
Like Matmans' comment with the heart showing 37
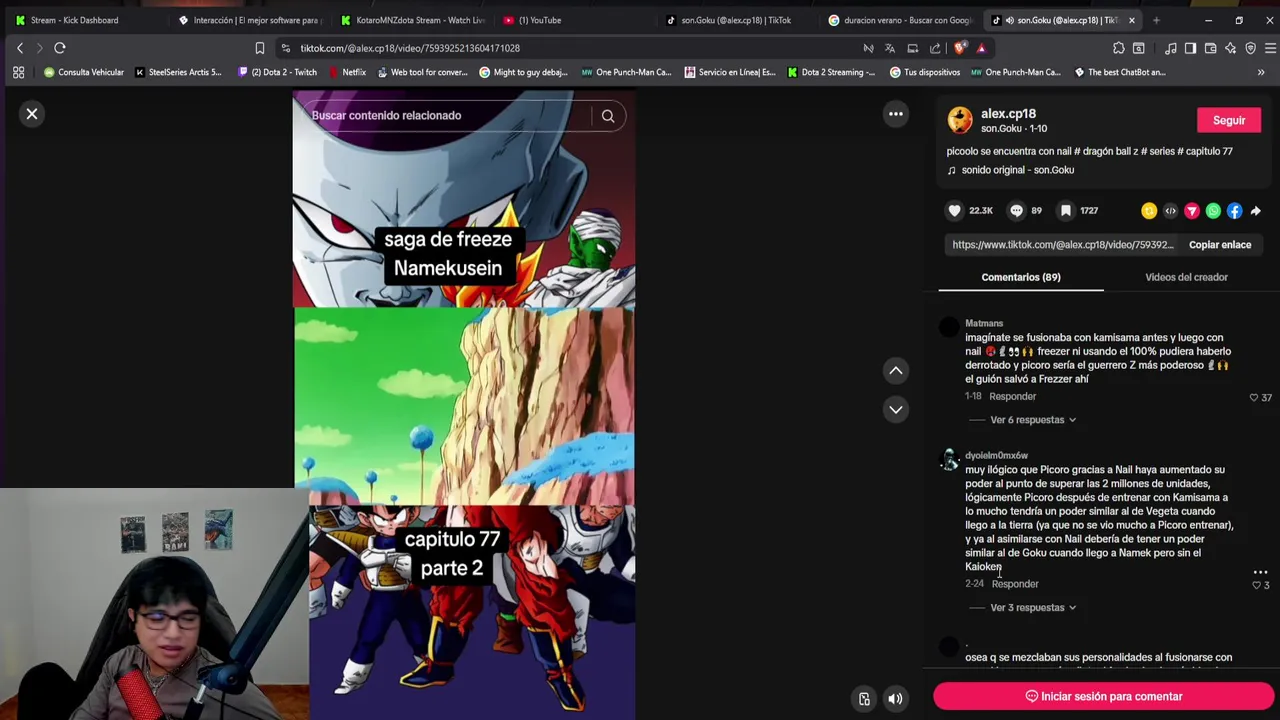[x=1254, y=398]
